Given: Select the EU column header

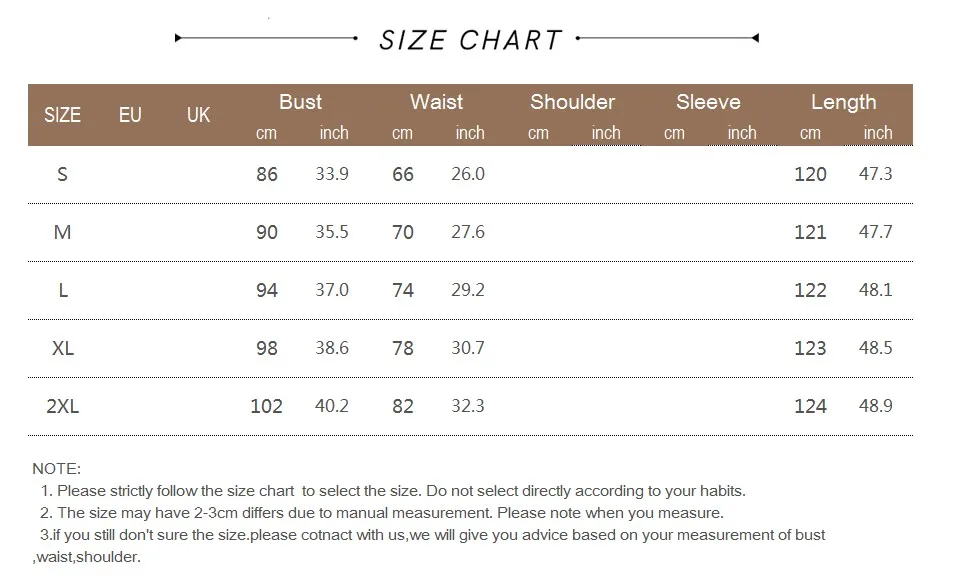Looking at the screenshot, I should 130,115.
